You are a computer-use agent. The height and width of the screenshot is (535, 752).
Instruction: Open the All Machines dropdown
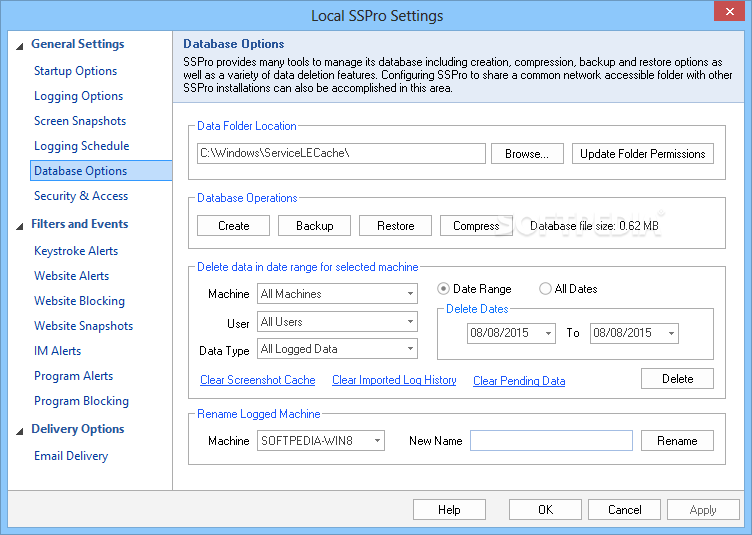[337, 293]
